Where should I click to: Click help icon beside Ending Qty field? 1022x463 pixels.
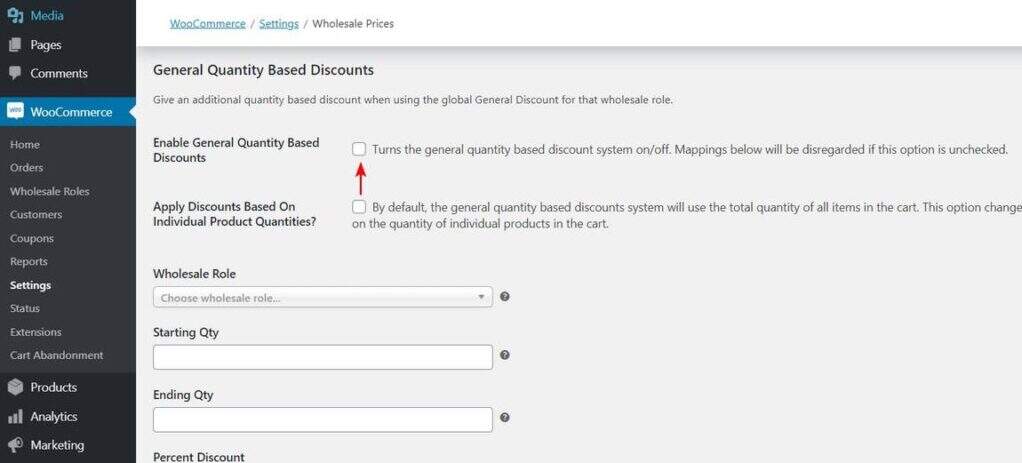tap(505, 418)
